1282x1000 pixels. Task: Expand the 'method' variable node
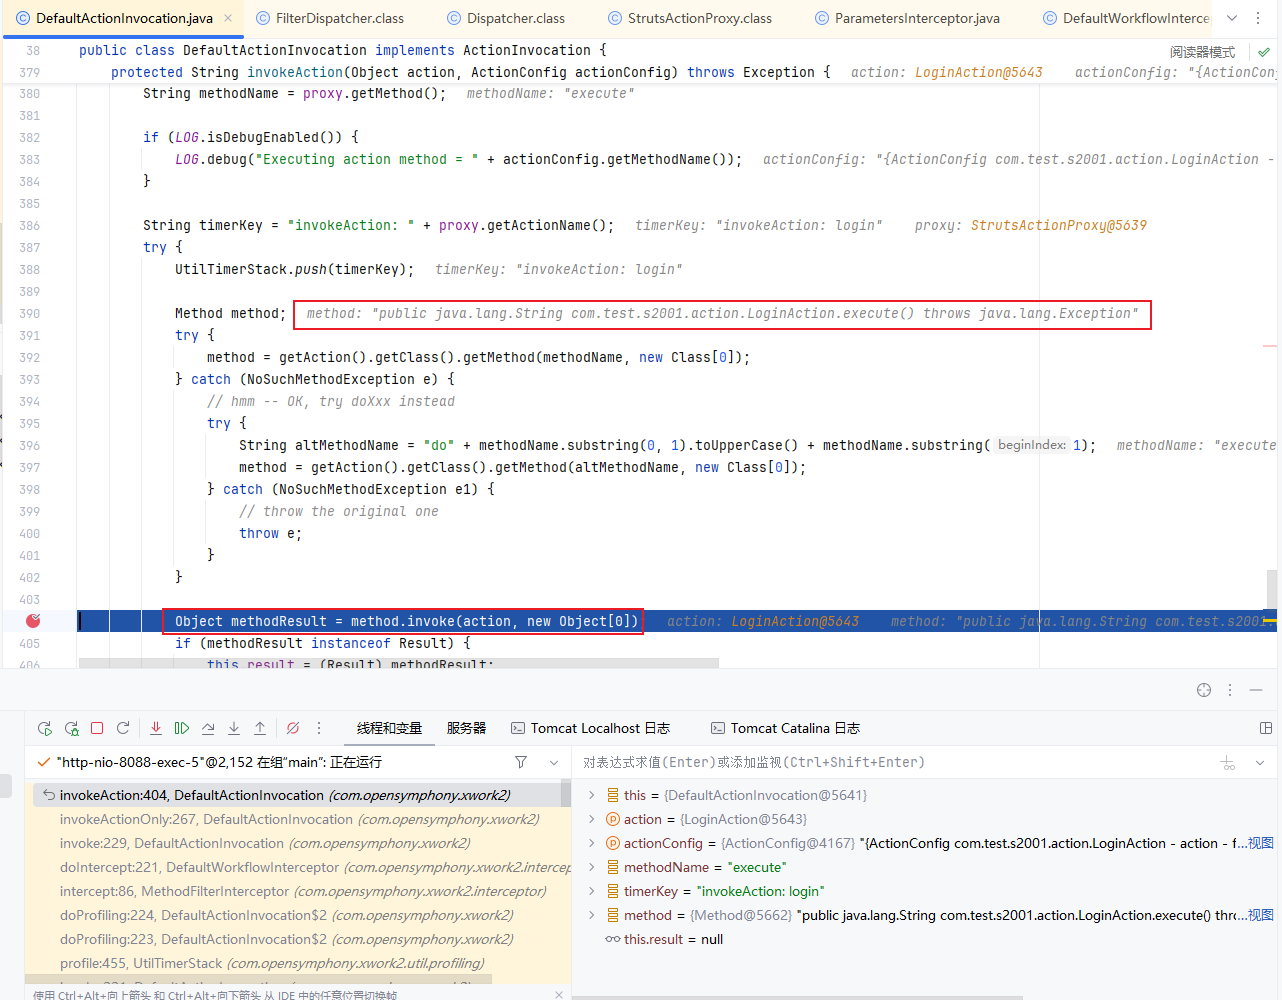[591, 915]
